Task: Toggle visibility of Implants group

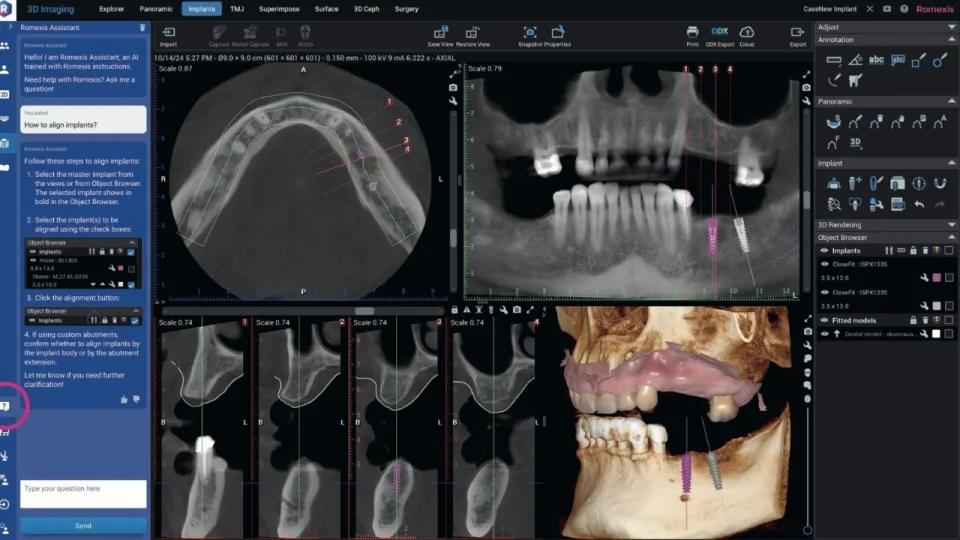Action: pos(824,250)
